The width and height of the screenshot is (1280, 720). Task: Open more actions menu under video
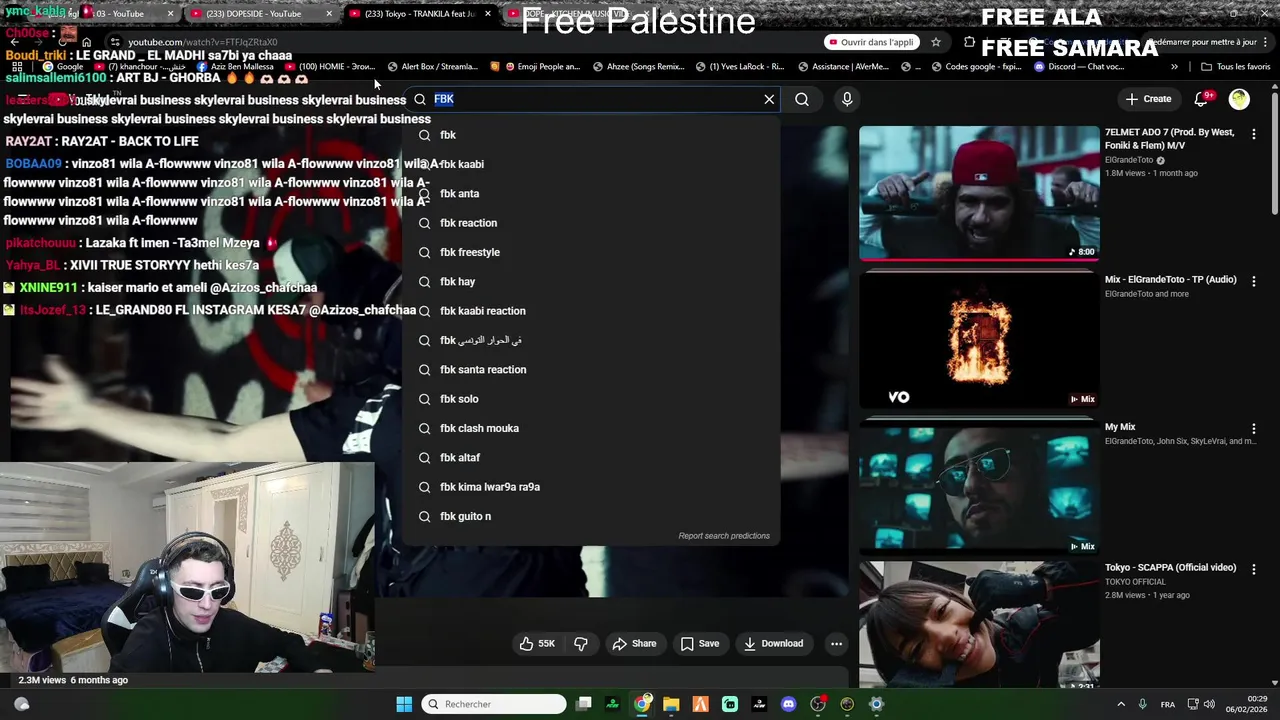[x=836, y=644]
